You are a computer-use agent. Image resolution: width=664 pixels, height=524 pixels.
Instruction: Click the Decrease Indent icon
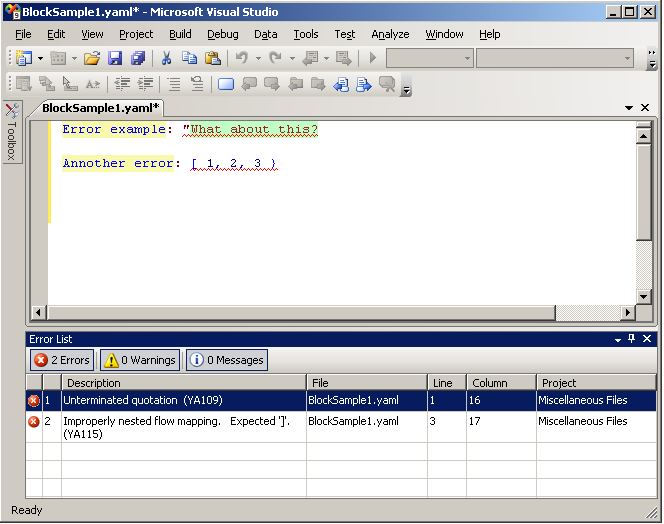coord(122,84)
